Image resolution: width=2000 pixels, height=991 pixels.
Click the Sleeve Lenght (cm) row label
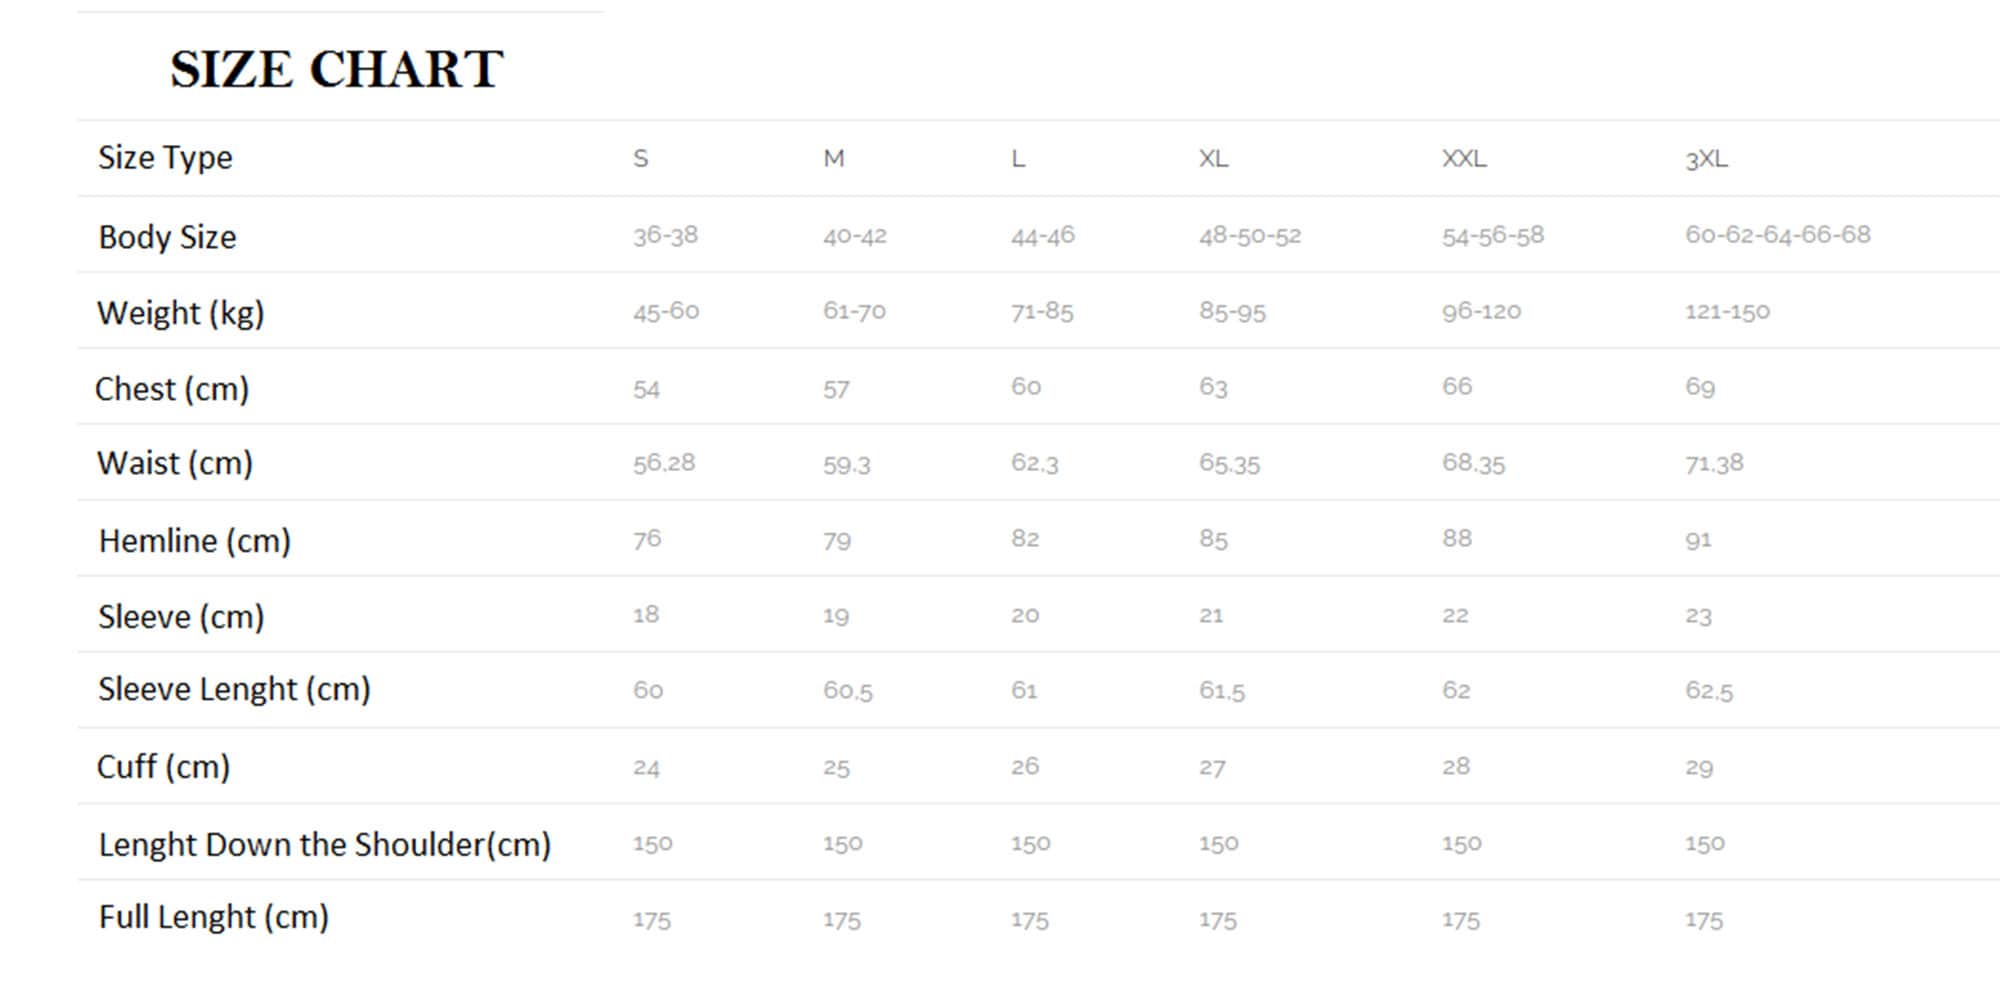point(234,690)
